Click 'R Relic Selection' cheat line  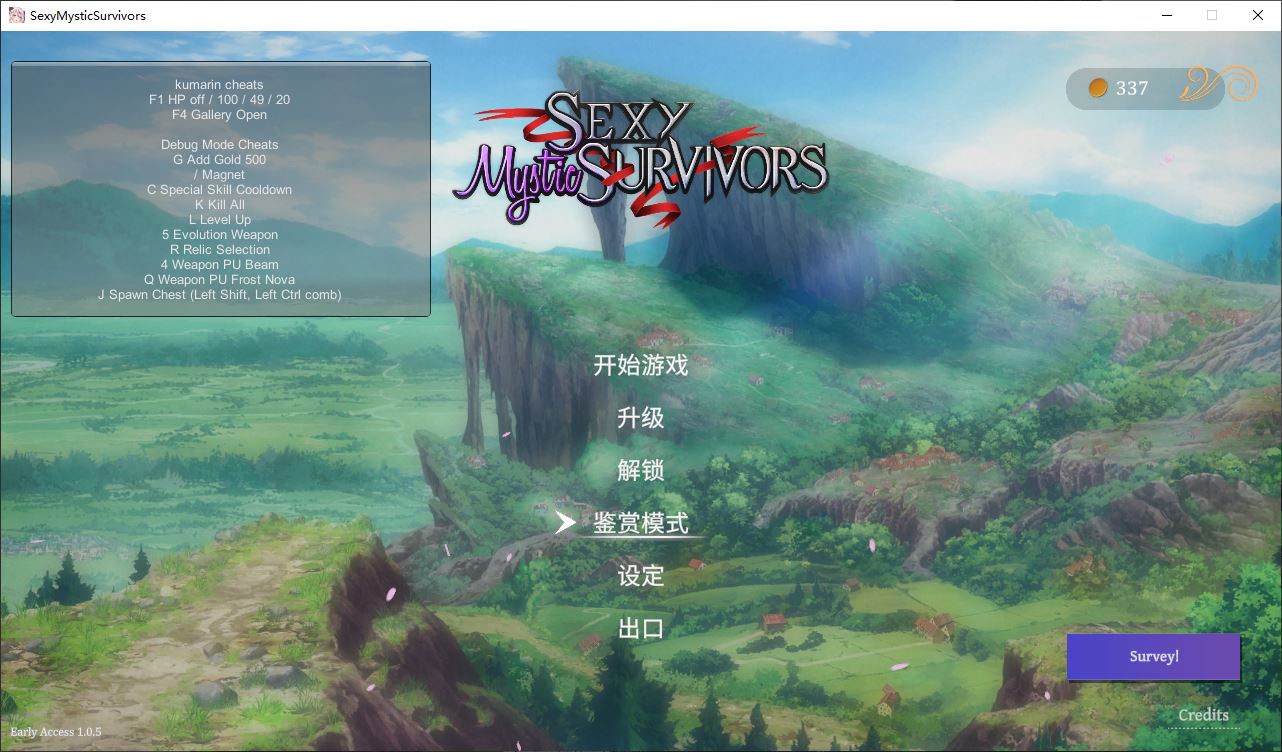[x=220, y=250]
